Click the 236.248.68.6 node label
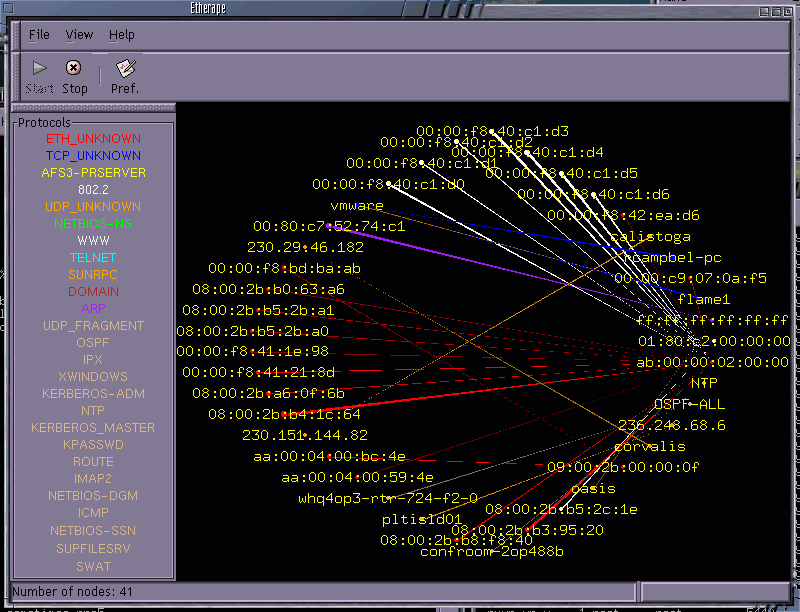 (672, 425)
